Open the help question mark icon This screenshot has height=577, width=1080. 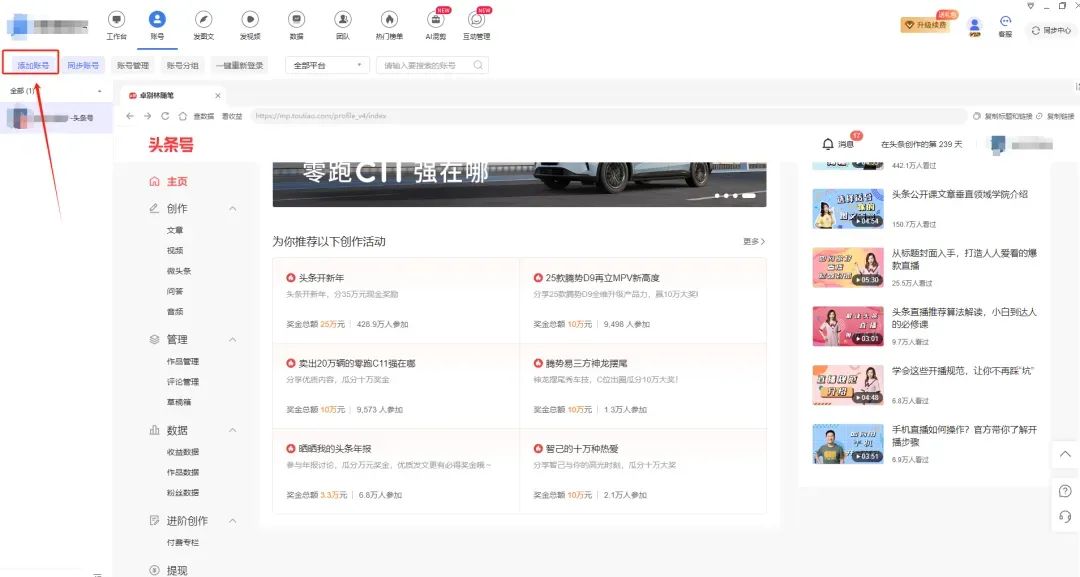pyautogui.click(x=1065, y=491)
